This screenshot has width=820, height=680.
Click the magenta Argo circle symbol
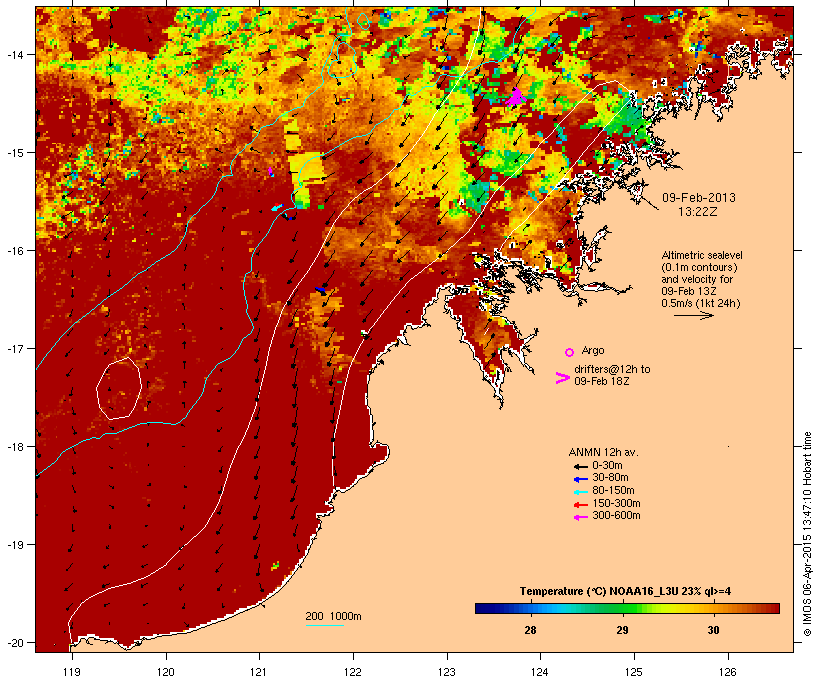pyautogui.click(x=570, y=352)
